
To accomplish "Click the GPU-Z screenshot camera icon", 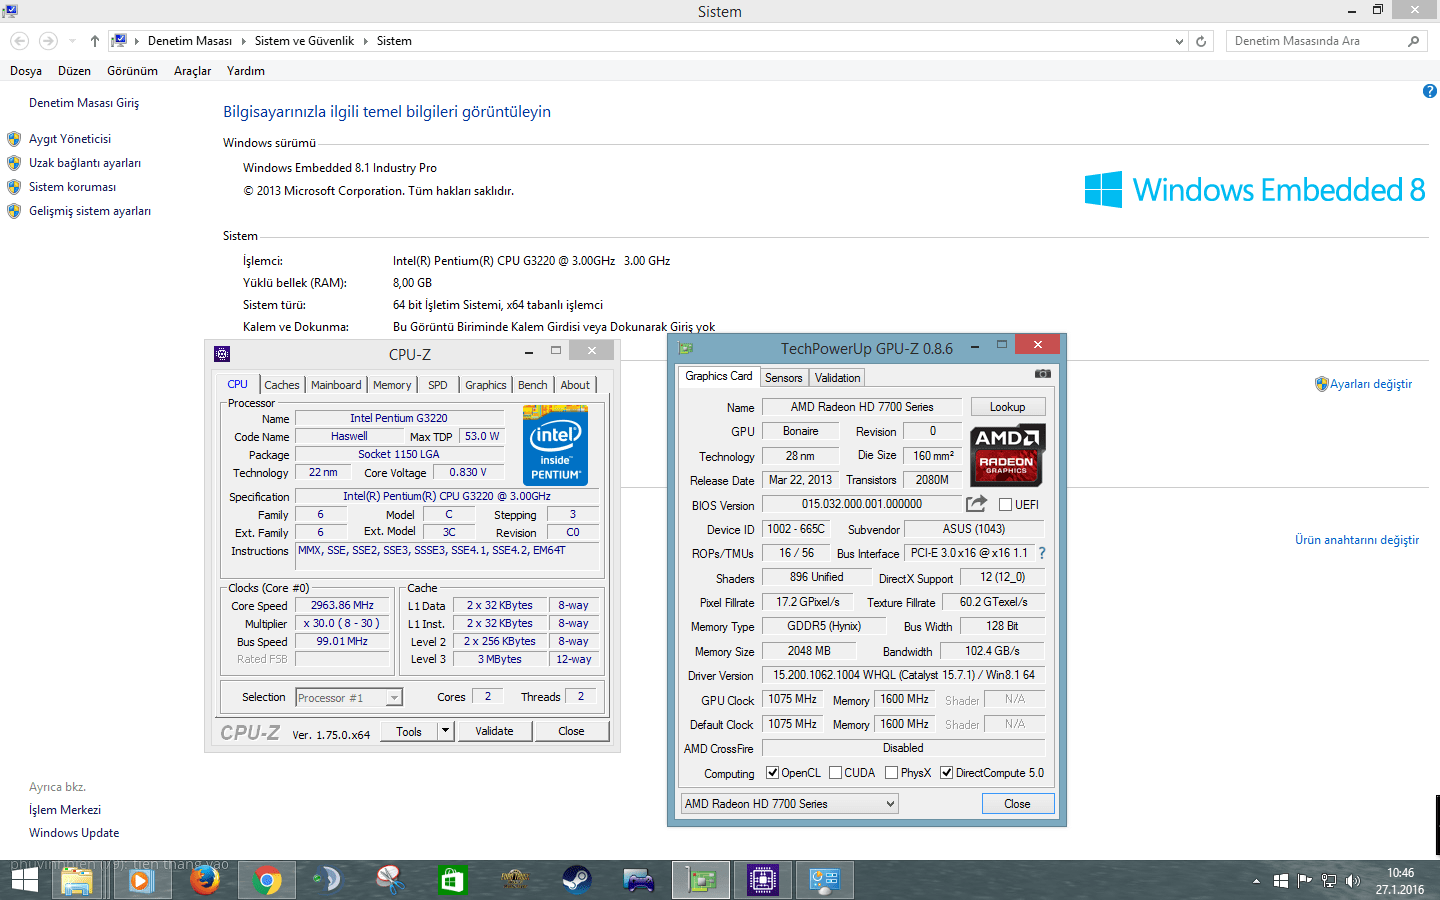I will tap(1042, 374).
